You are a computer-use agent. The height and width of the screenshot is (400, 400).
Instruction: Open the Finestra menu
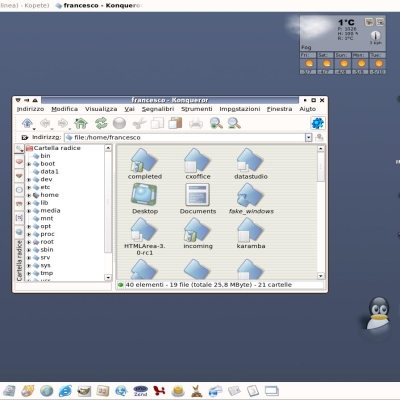pos(279,109)
